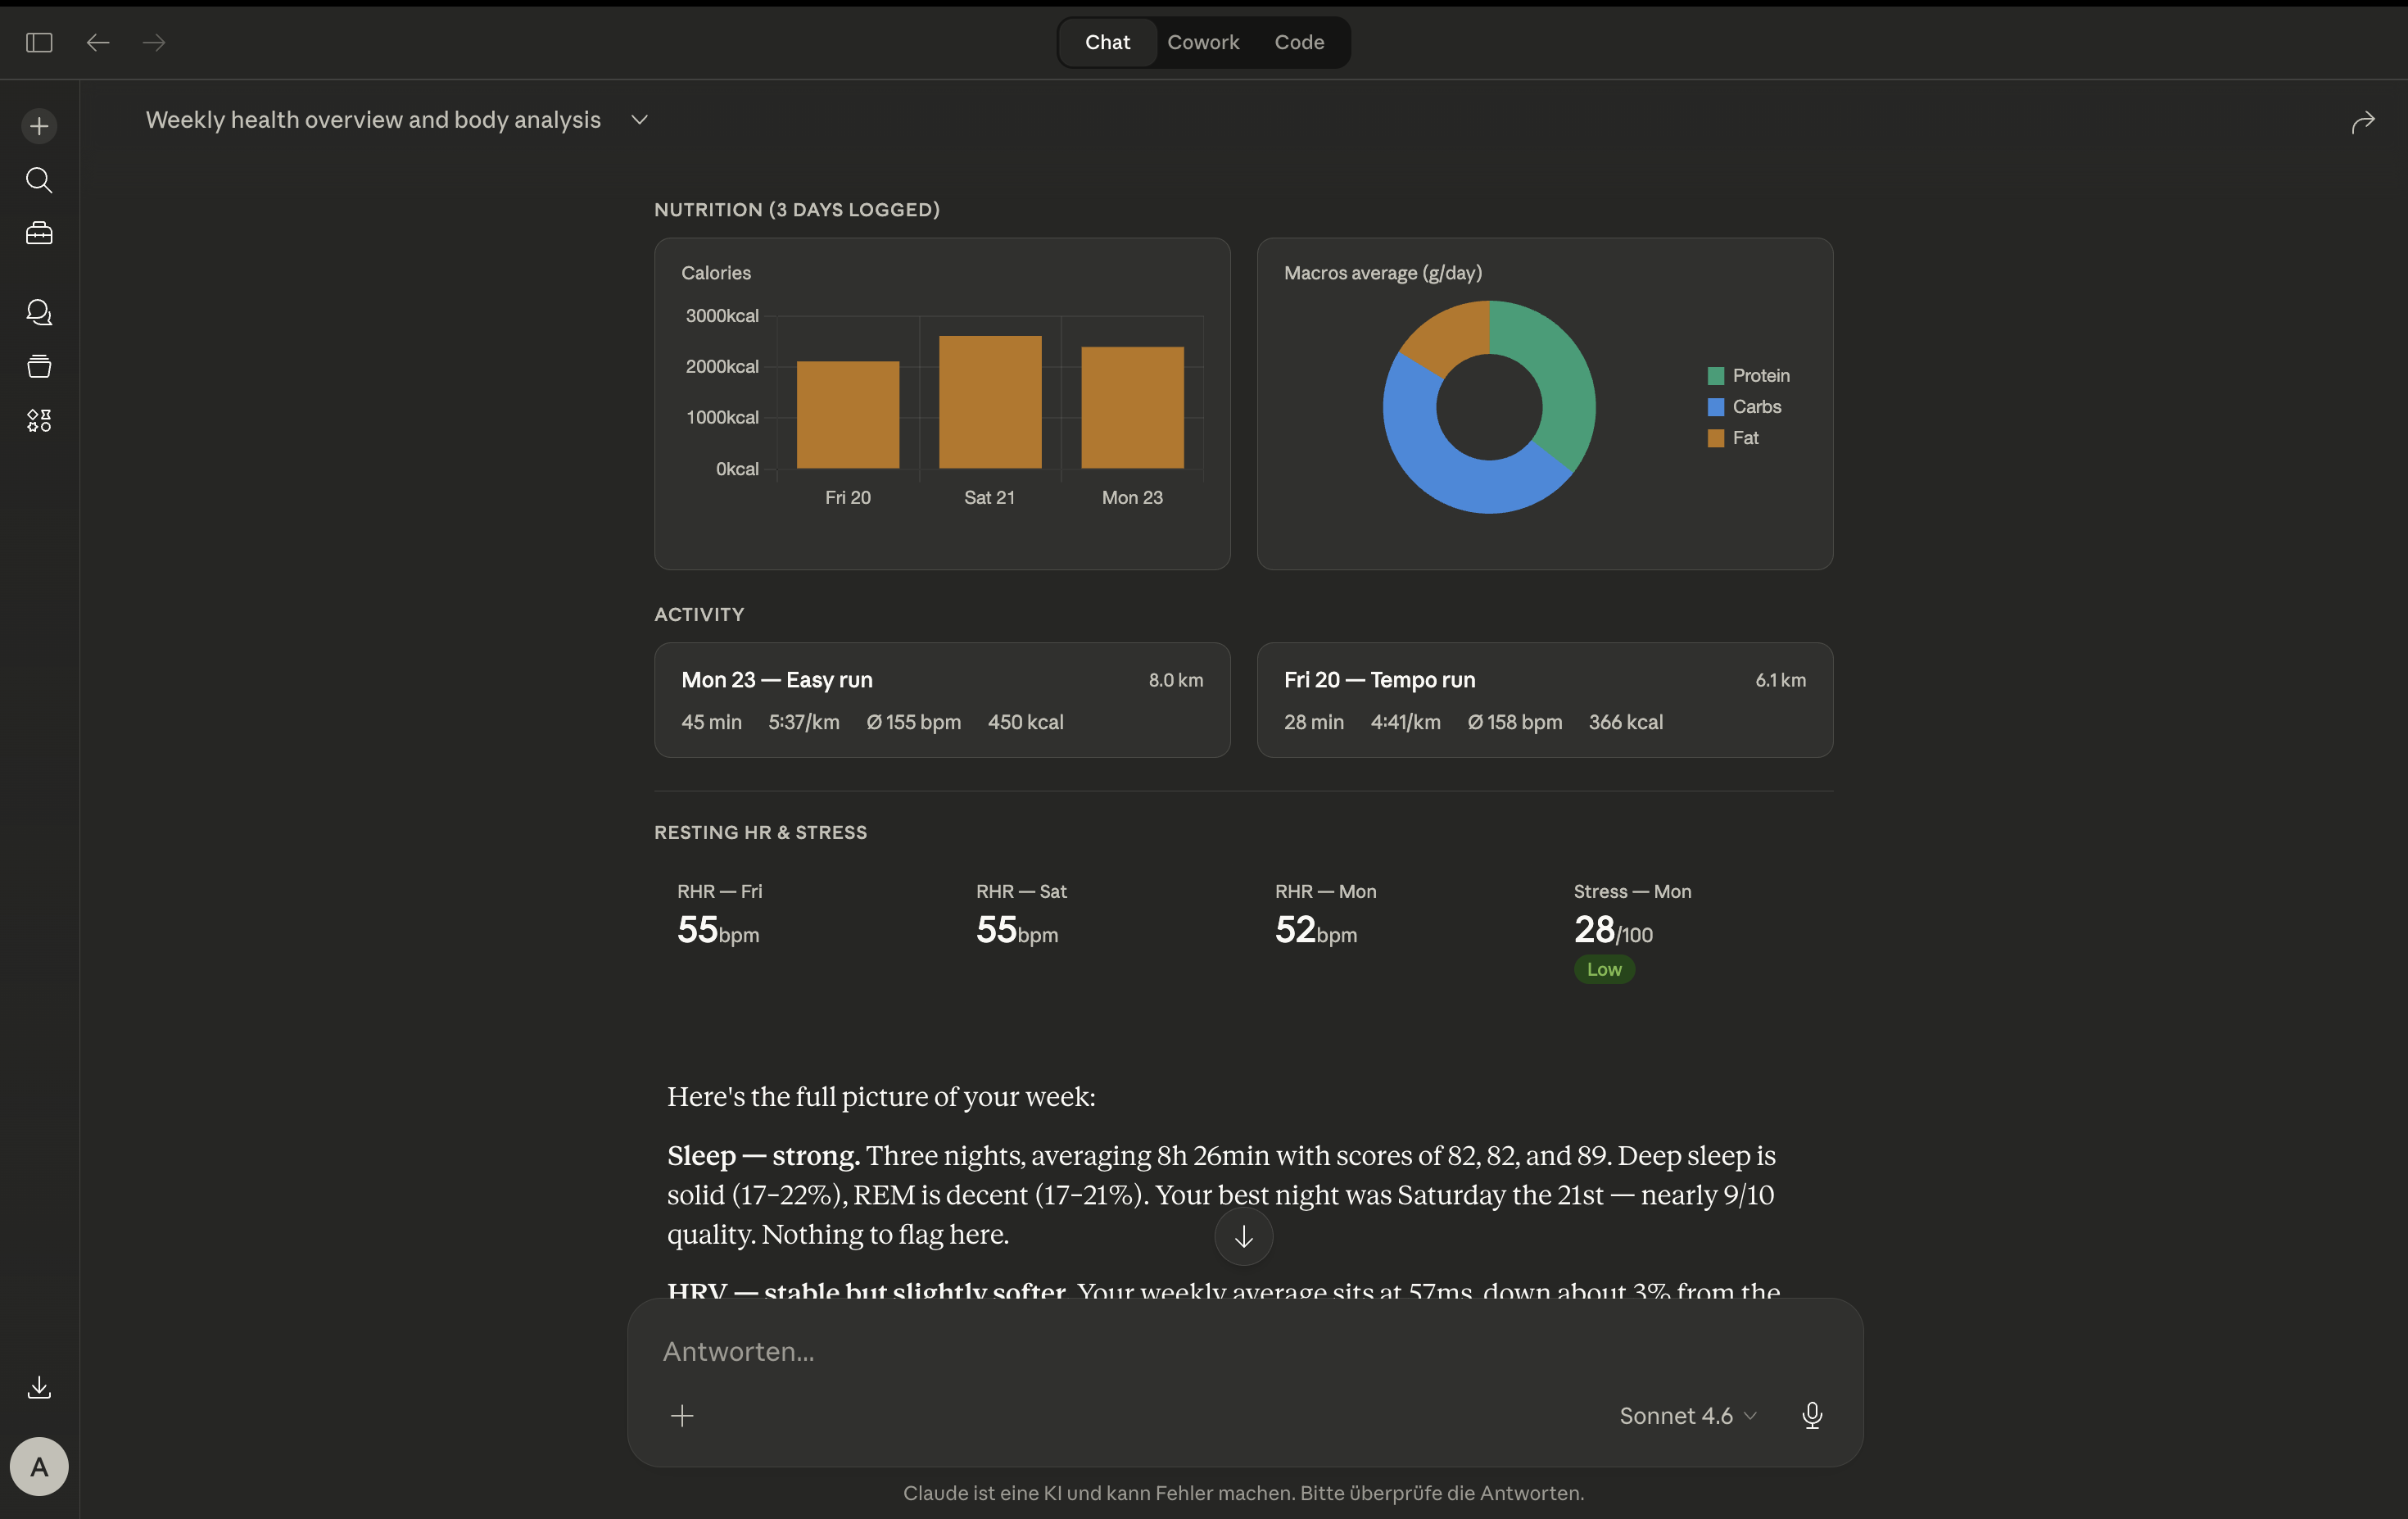
Task: Activate the microphone voice input
Action: 1811,1415
